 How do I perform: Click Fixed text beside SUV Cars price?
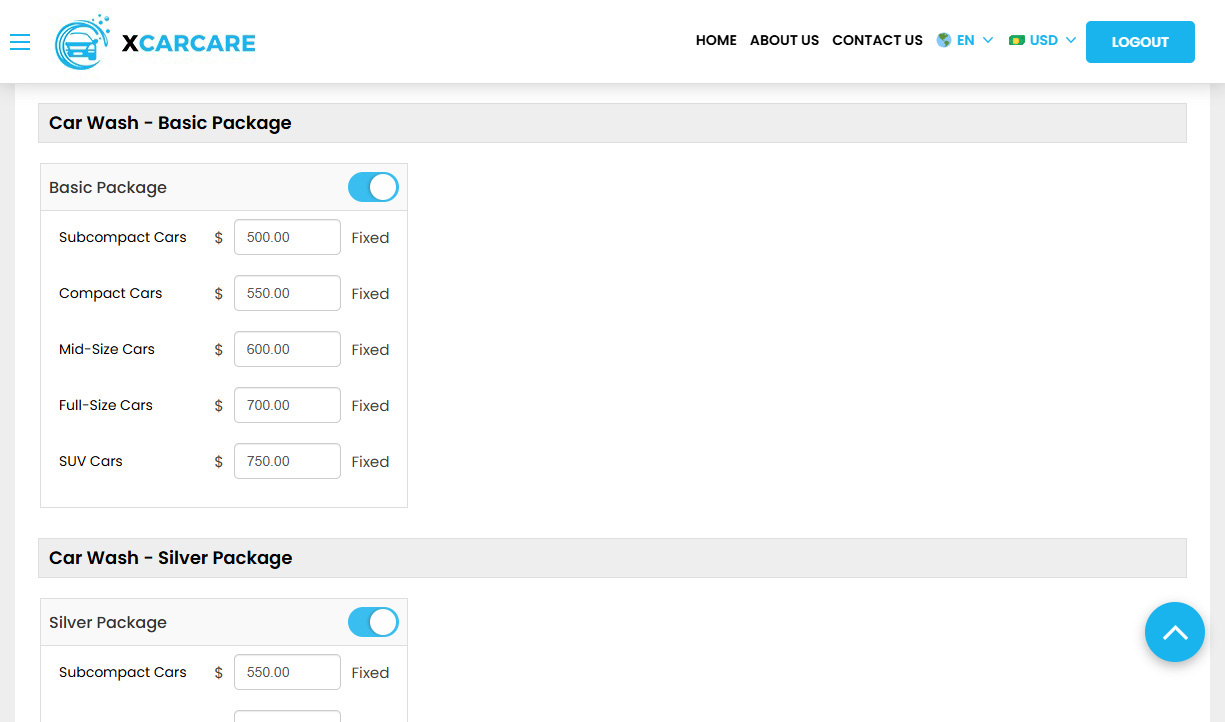[x=370, y=462]
